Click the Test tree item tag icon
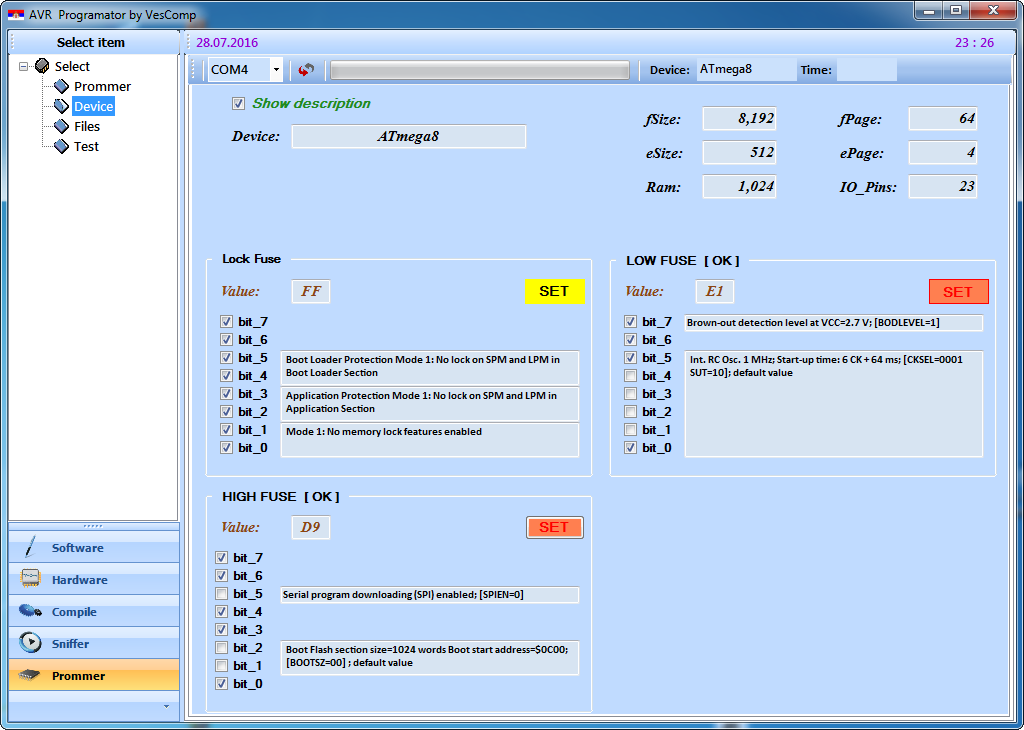This screenshot has height=730, width=1024. [61, 146]
